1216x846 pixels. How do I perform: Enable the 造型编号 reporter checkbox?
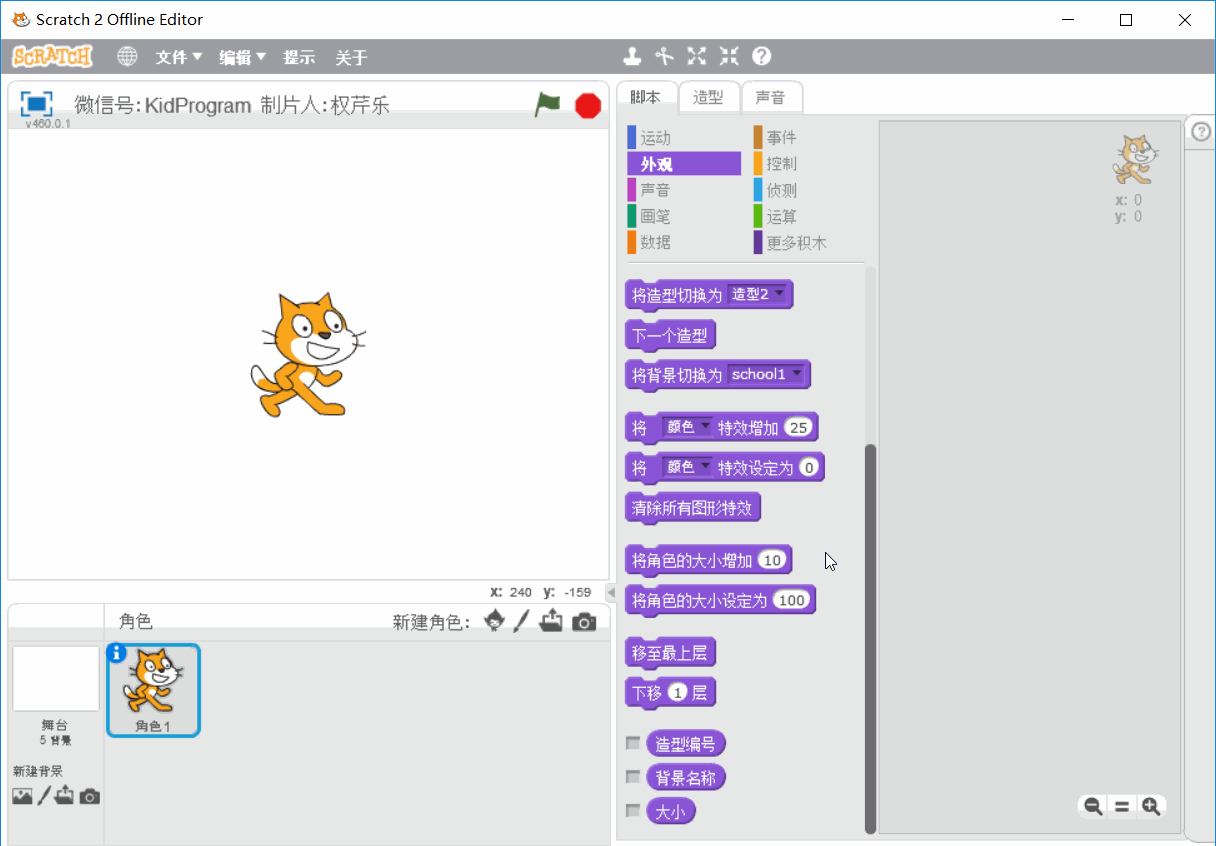click(x=633, y=743)
